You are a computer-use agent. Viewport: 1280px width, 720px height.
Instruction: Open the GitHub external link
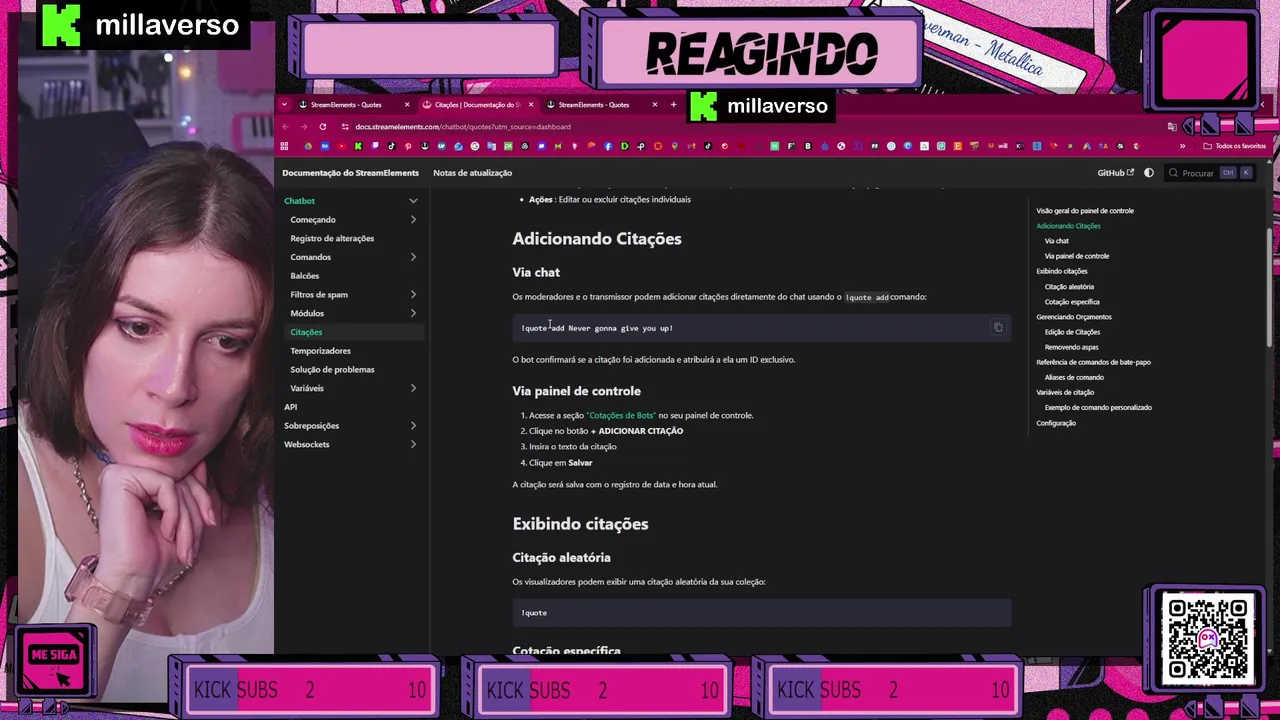(1115, 173)
